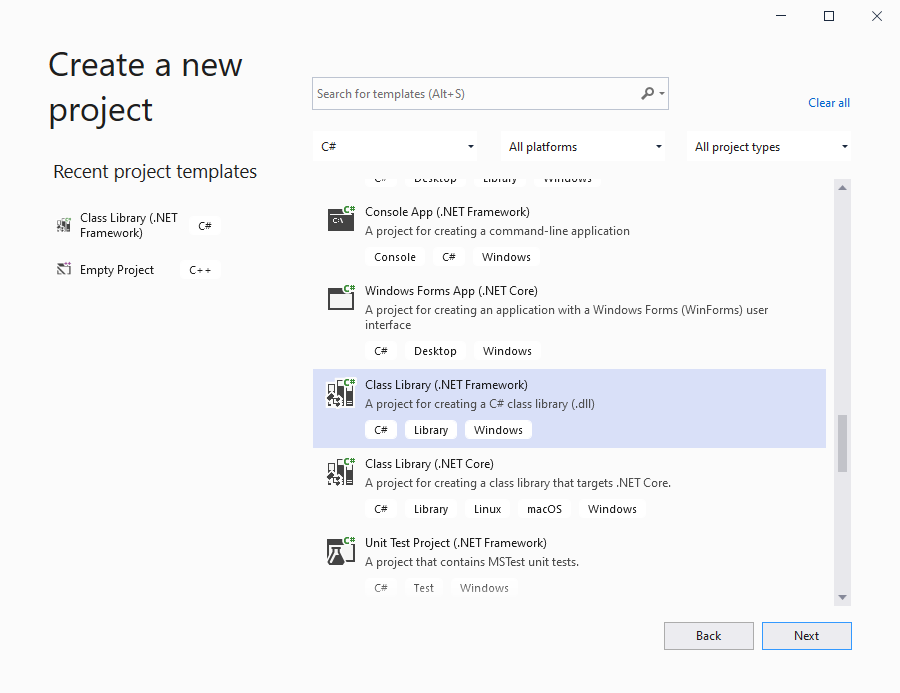Open the language dropdown showing C#

394,146
